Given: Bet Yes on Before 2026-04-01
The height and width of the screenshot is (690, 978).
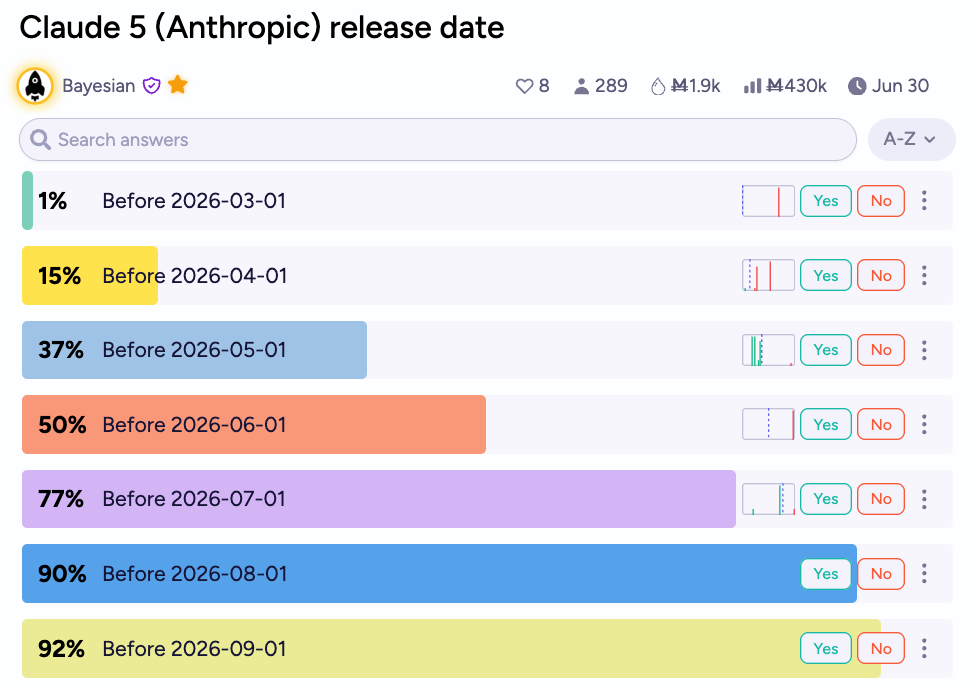Looking at the screenshot, I should pos(826,275).
